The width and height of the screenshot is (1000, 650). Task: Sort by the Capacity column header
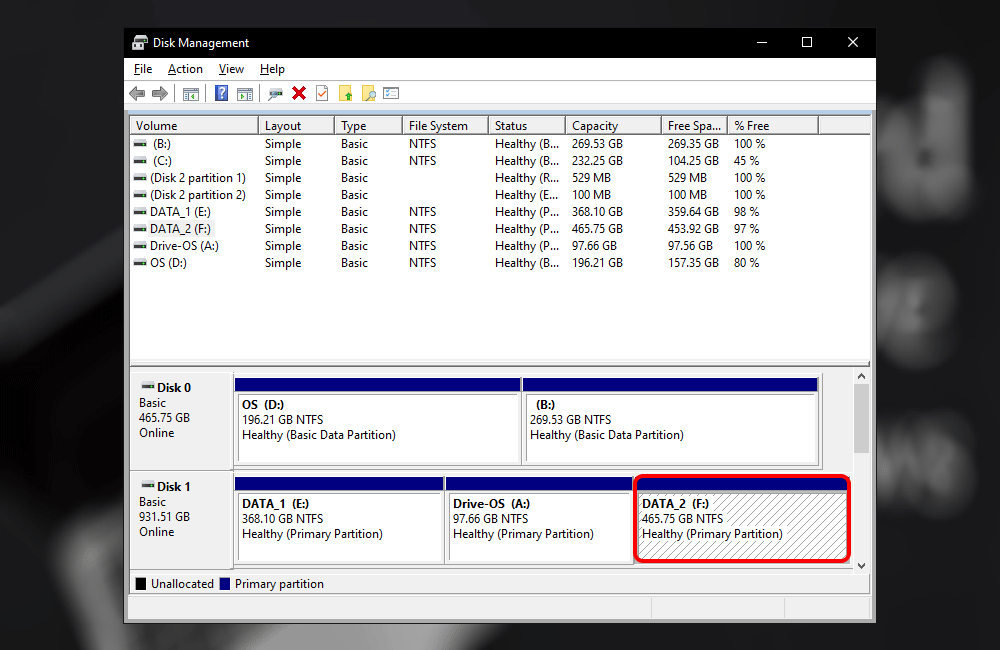(614, 126)
